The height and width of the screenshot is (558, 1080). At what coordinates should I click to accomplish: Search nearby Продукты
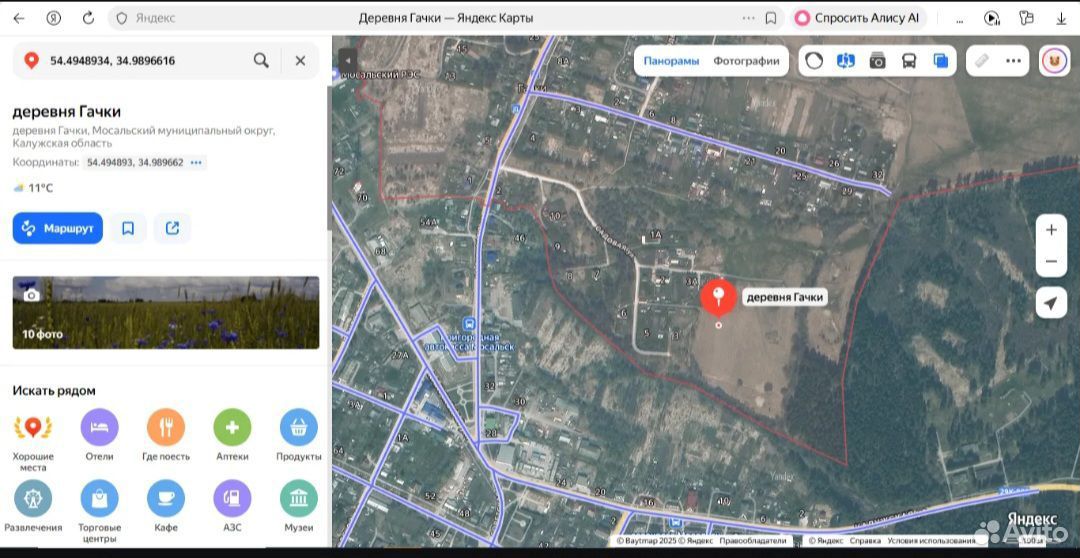pyautogui.click(x=299, y=435)
